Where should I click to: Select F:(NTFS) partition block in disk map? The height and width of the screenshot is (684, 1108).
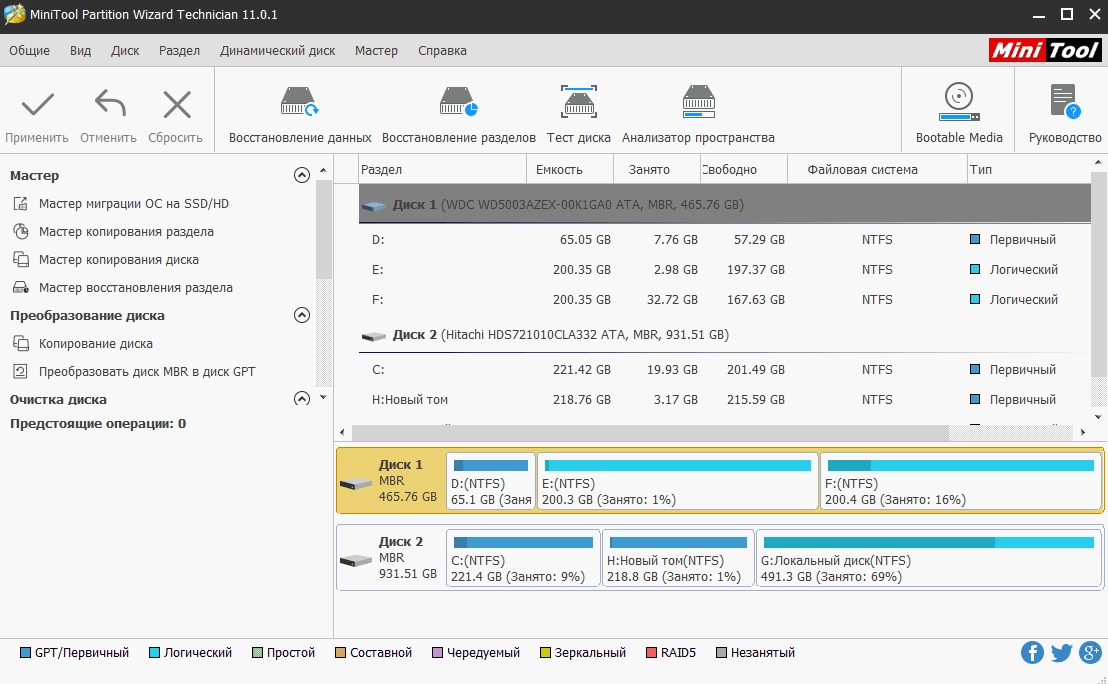[960, 481]
